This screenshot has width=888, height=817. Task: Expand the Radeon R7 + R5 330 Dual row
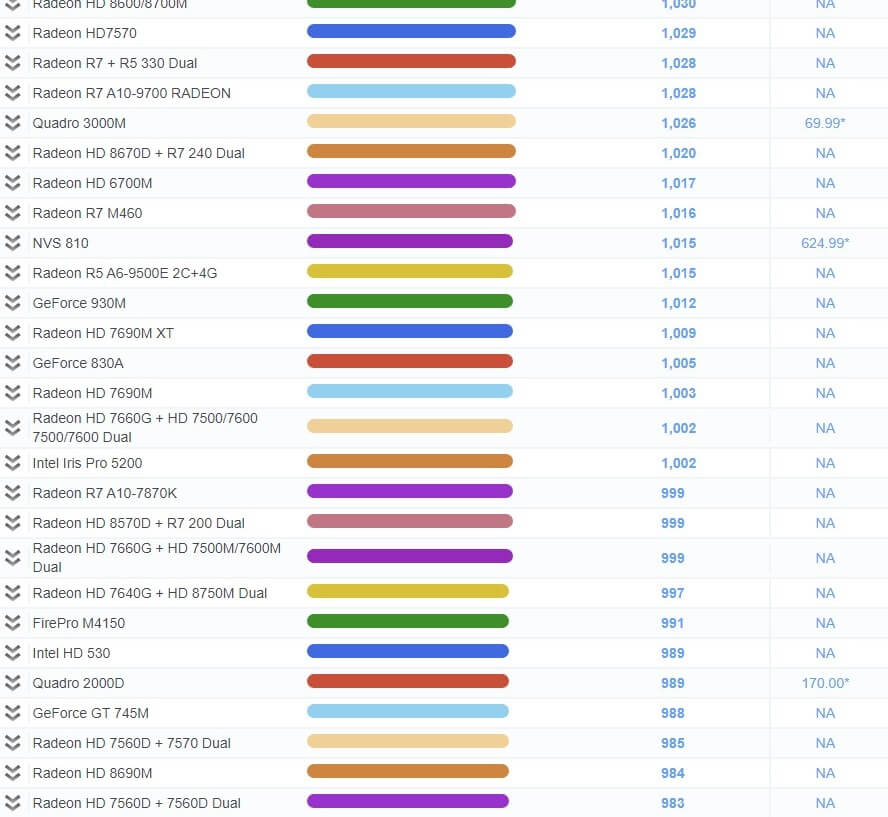click(x=12, y=63)
